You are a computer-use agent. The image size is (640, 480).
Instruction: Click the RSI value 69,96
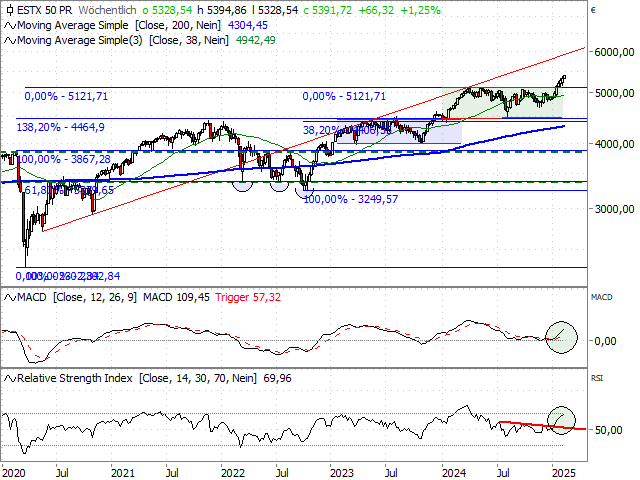tap(278, 378)
